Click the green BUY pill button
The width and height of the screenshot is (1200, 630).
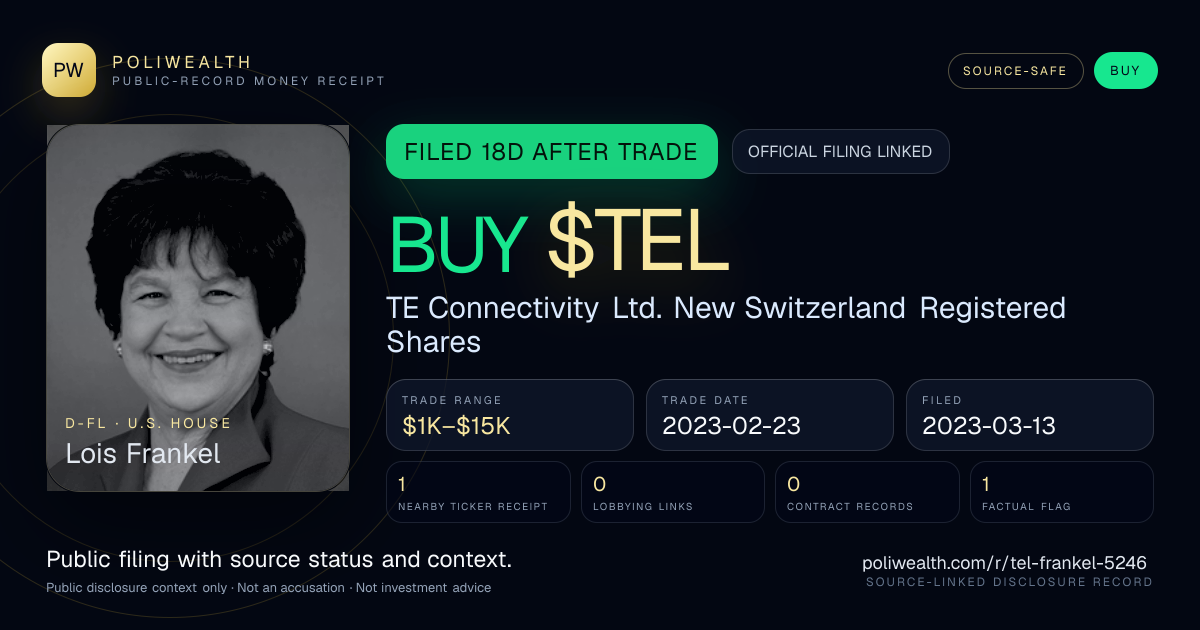pos(1125,71)
